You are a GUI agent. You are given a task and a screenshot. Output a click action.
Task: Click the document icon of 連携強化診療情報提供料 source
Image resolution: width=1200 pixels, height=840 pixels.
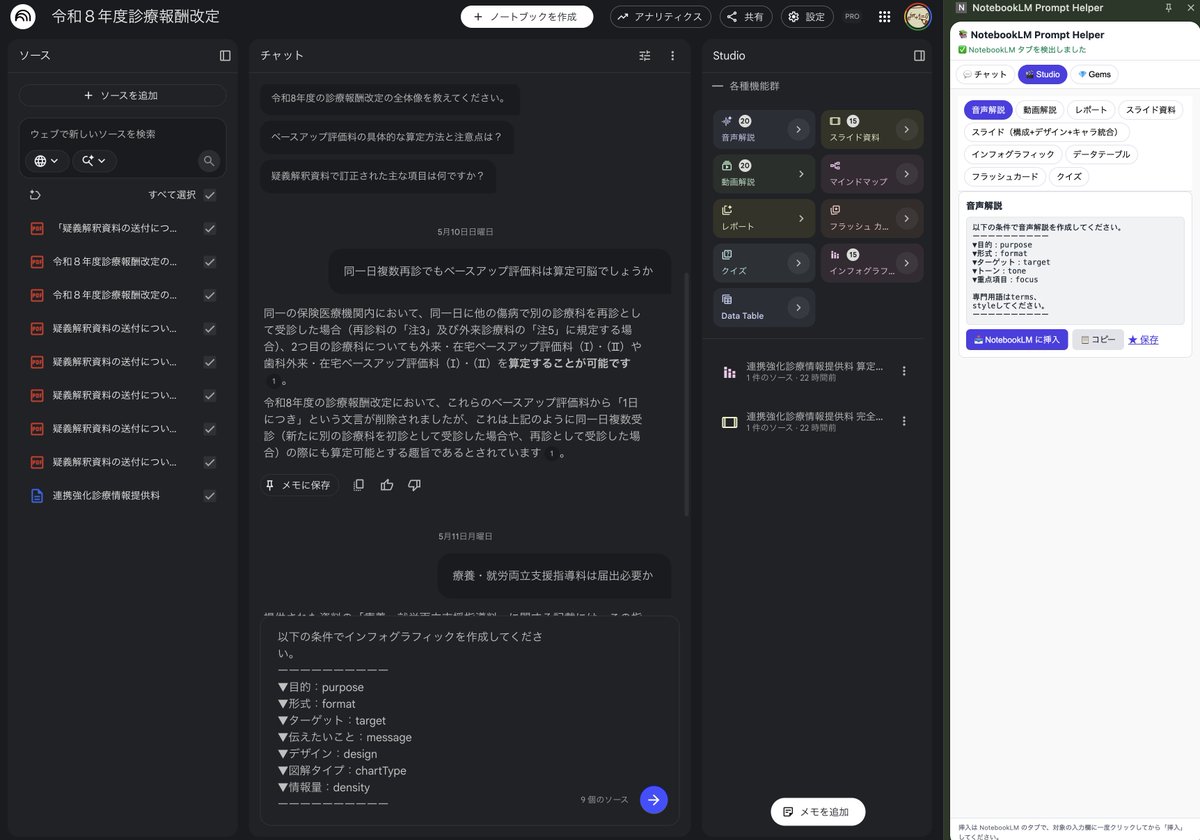(37, 496)
